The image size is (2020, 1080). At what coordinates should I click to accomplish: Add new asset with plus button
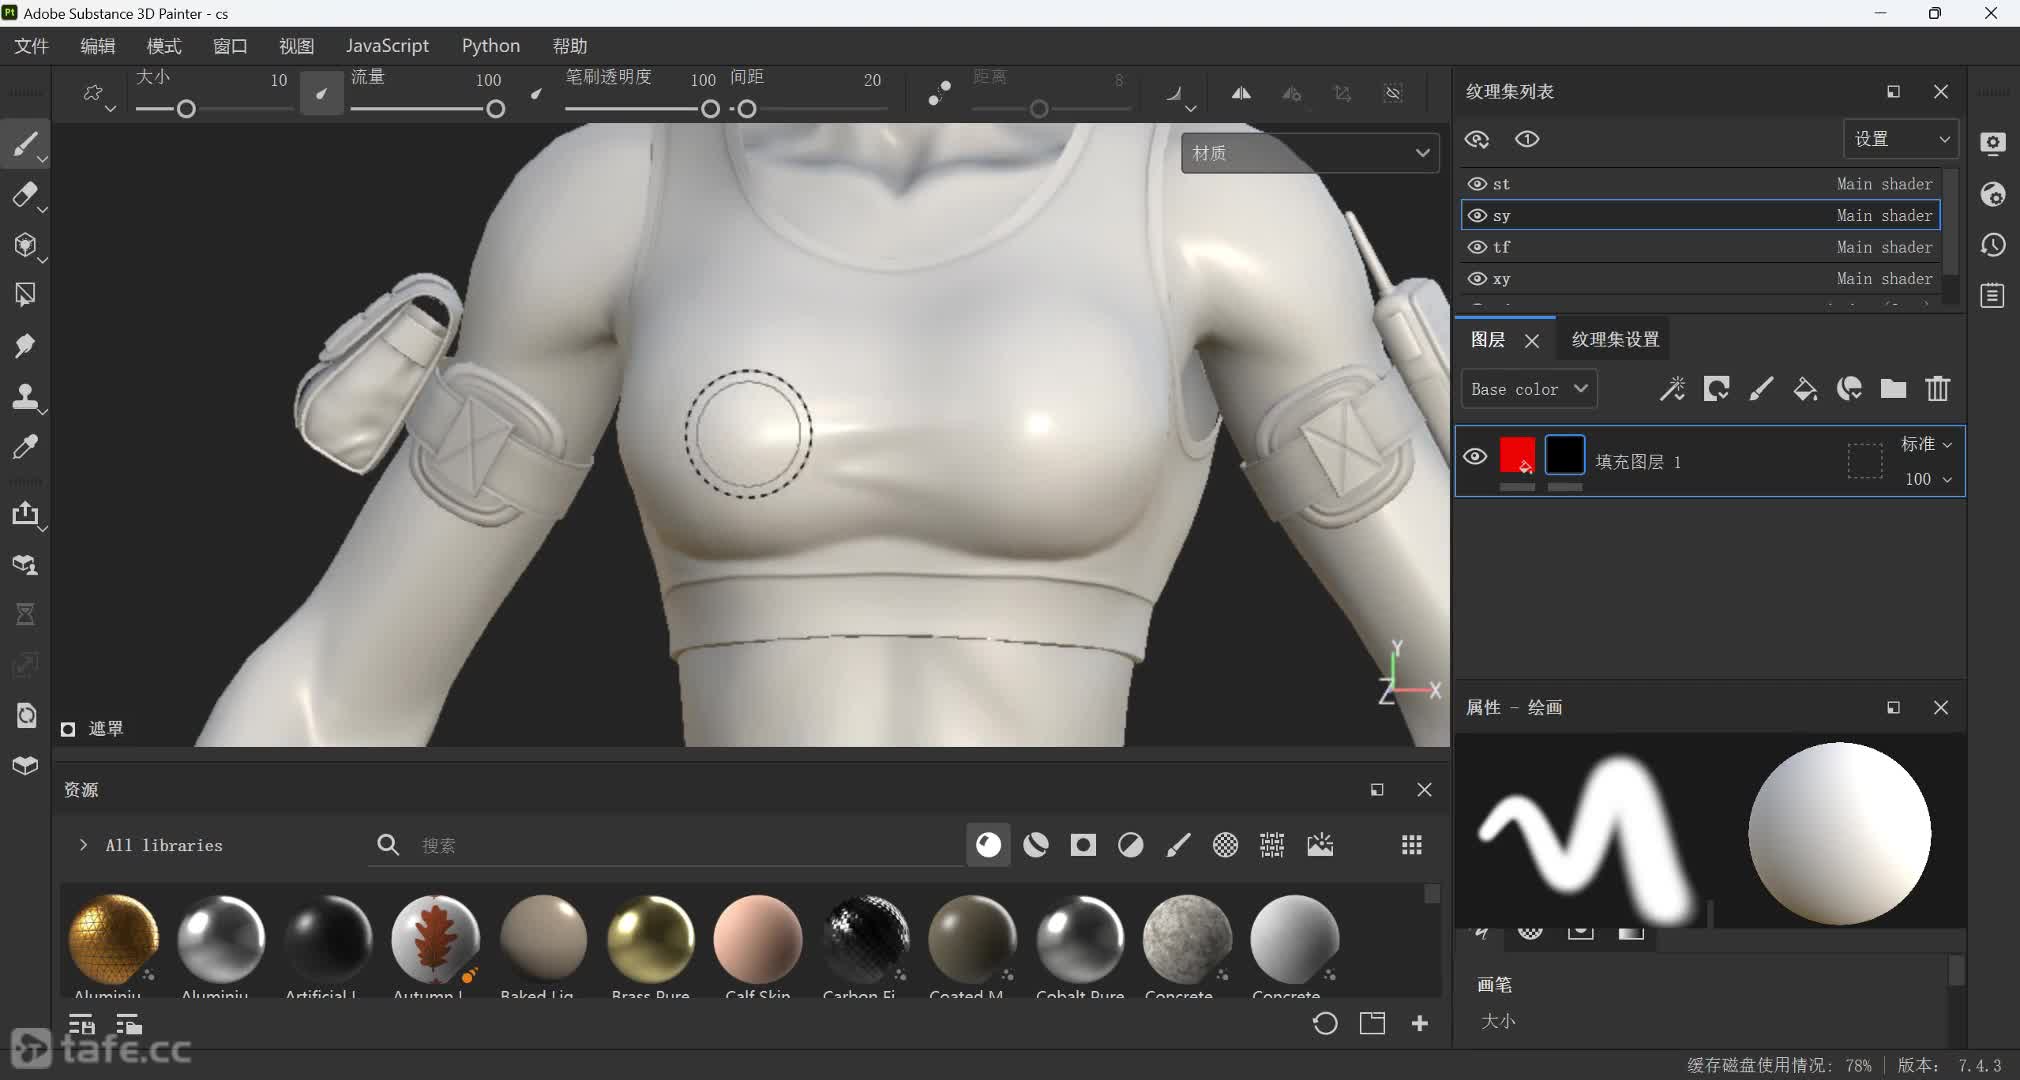pos(1420,1023)
